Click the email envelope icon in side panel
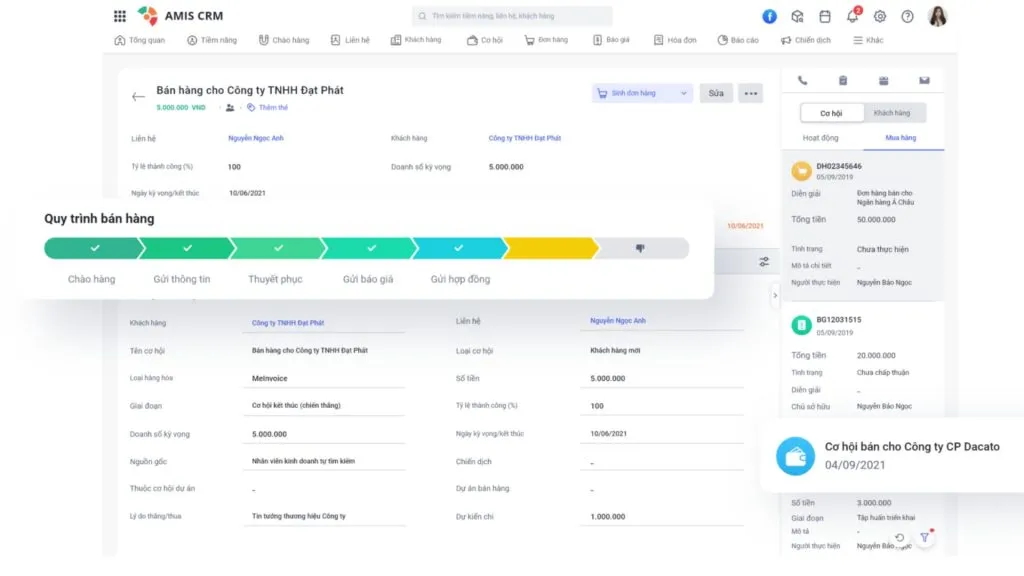1024x576 pixels. [x=924, y=80]
